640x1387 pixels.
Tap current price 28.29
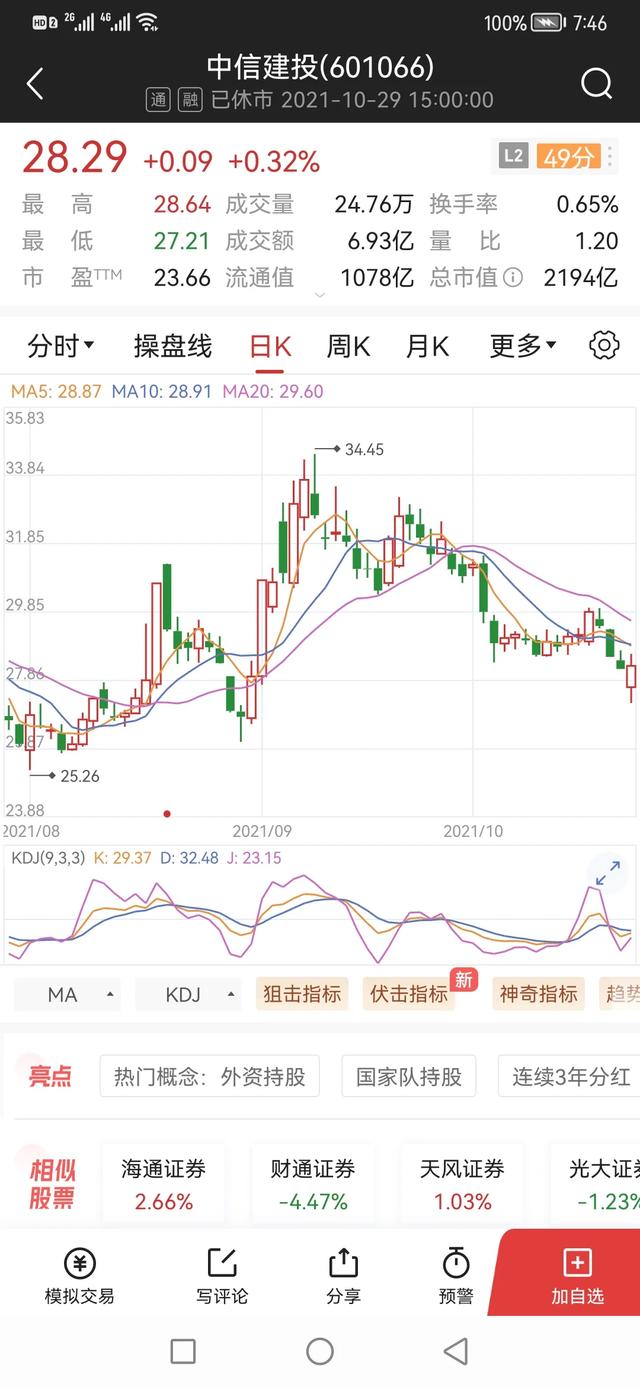click(75, 158)
